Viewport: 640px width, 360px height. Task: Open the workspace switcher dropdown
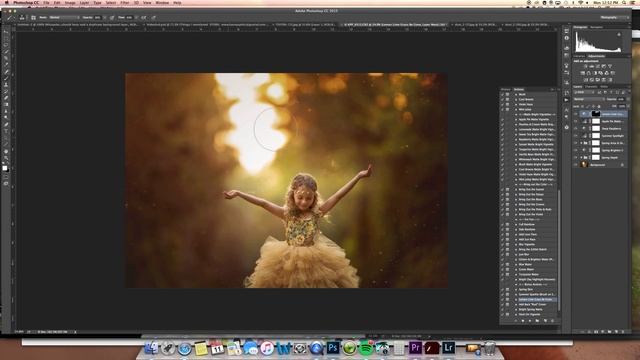(614, 18)
